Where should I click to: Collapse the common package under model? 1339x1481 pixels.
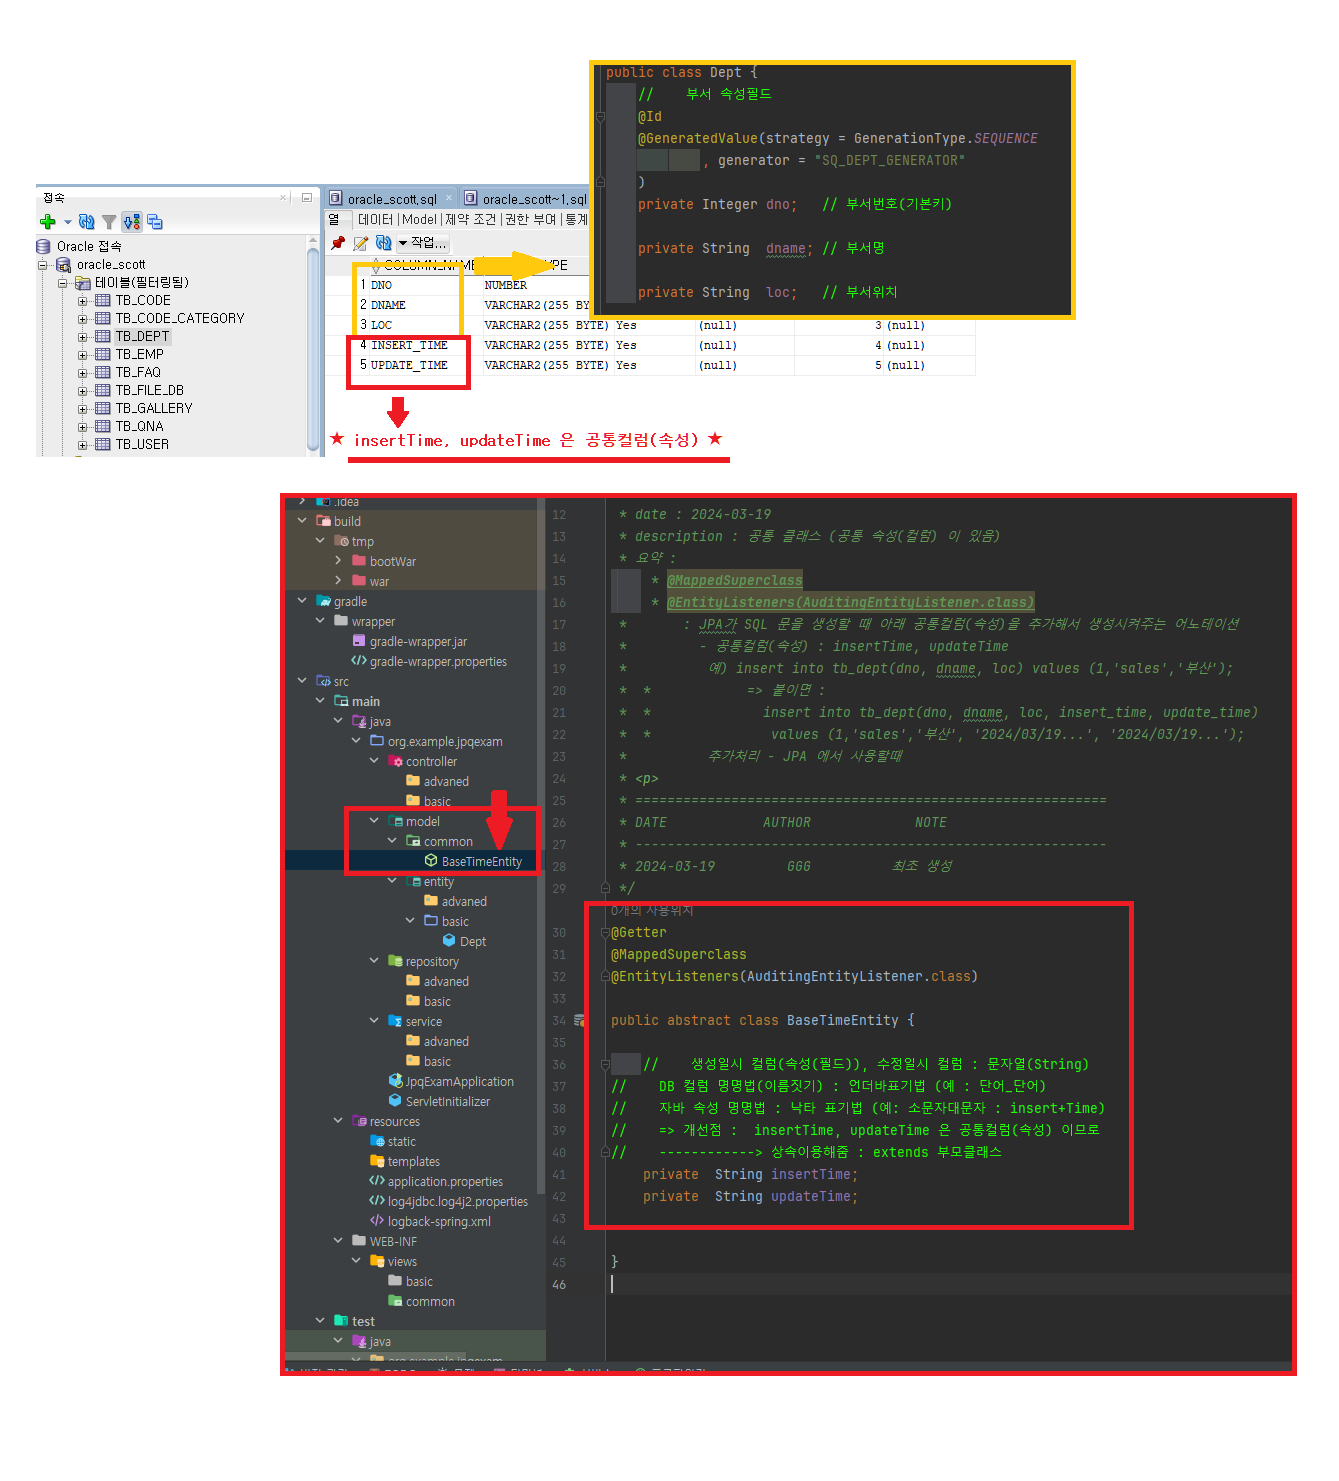click(392, 841)
